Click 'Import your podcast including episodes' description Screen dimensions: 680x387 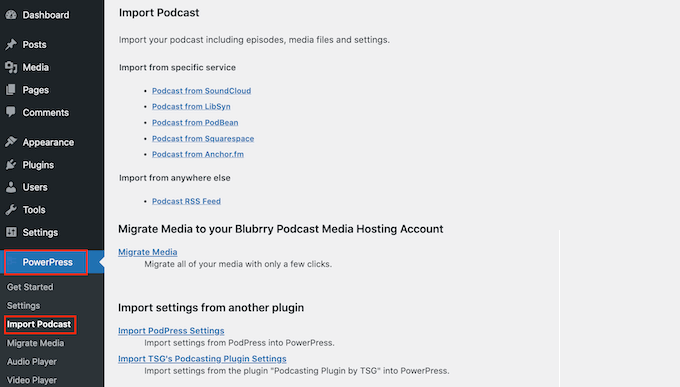254,40
